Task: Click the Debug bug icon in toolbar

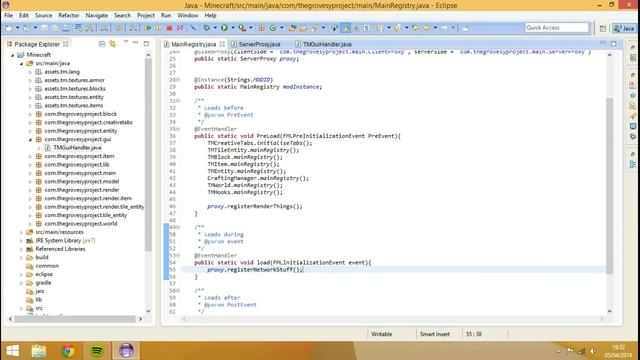Action: [x=207, y=28]
